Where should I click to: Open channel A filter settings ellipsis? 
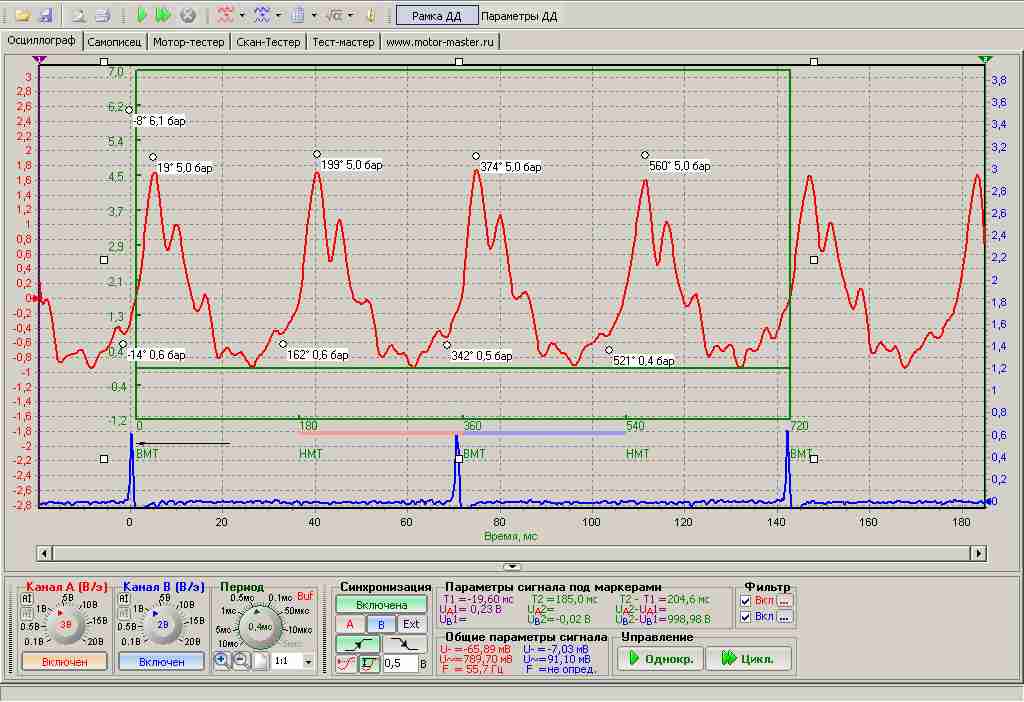click(x=784, y=601)
